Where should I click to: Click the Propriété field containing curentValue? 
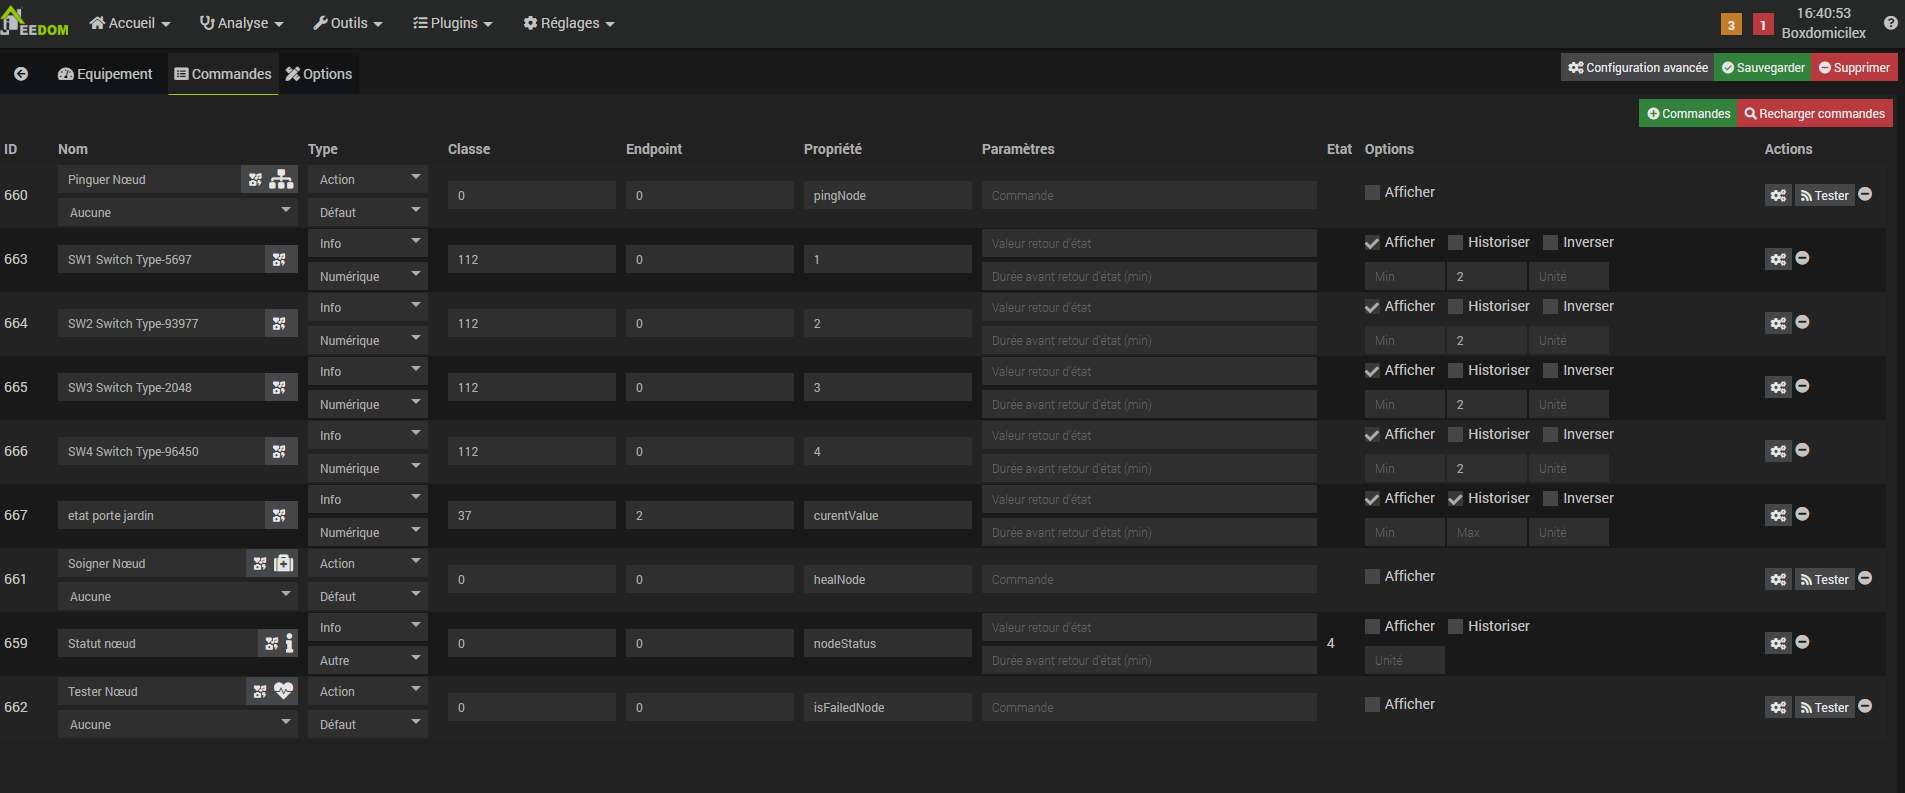pyautogui.click(x=886, y=516)
